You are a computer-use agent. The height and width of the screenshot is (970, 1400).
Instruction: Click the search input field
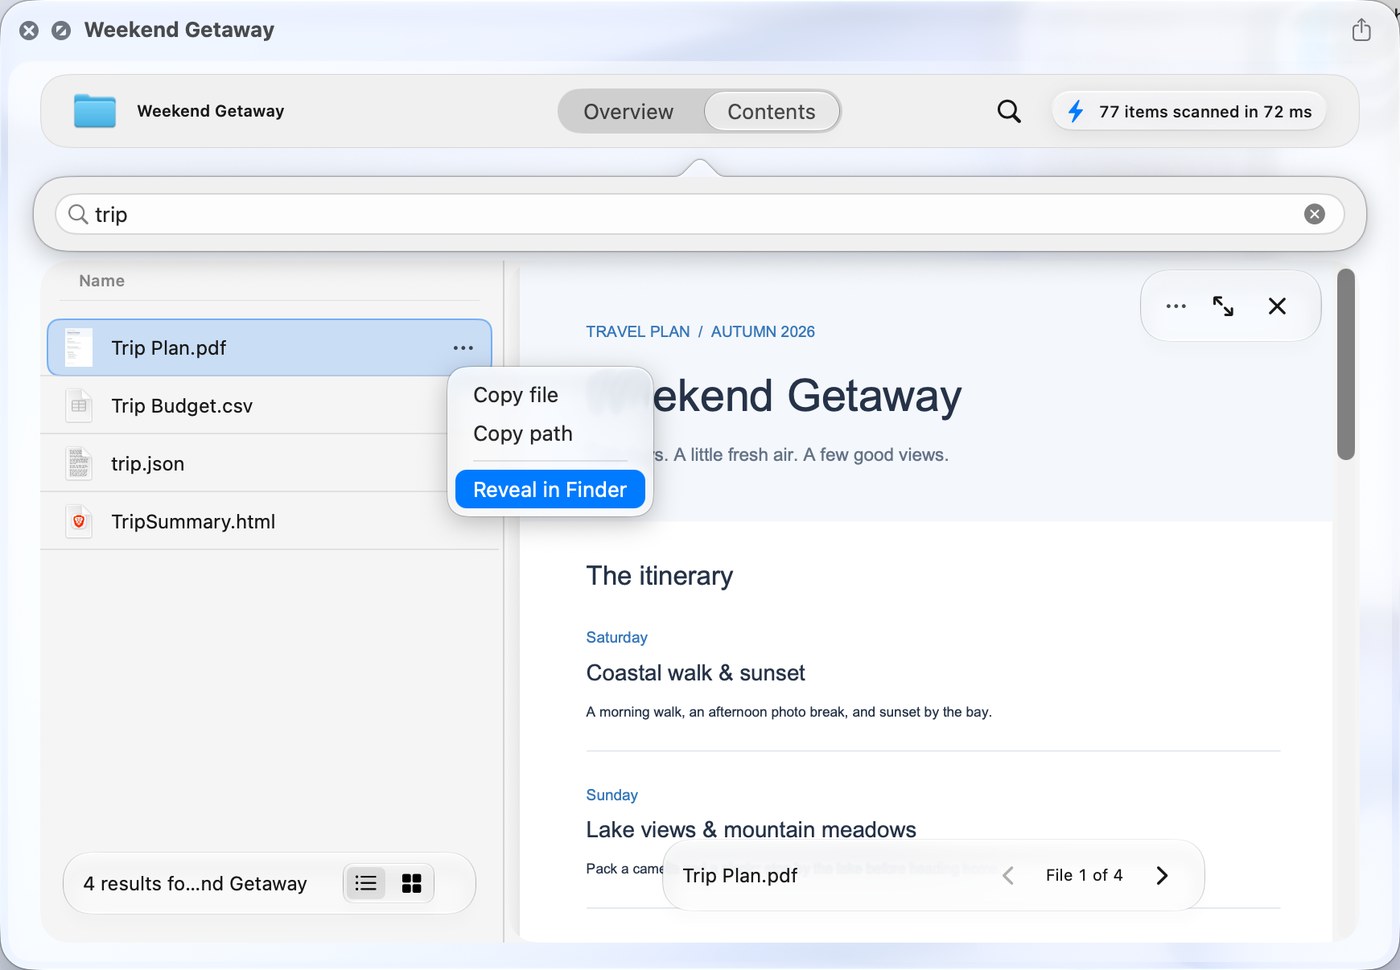pos(699,214)
